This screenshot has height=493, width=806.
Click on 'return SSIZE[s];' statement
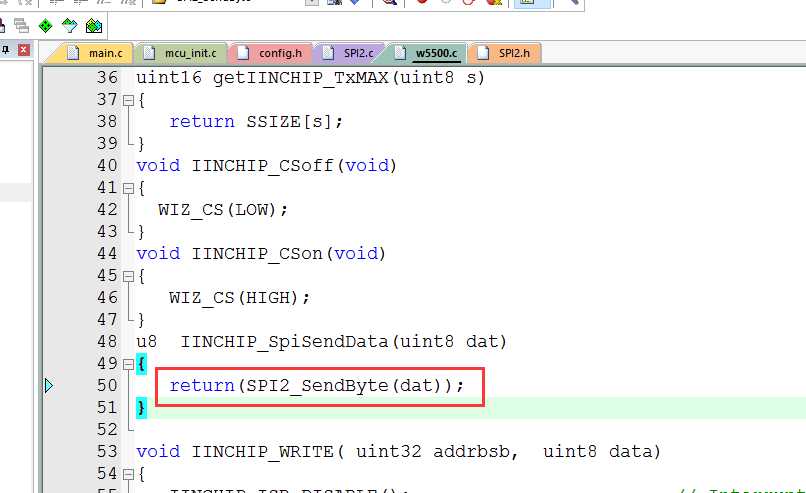(256, 122)
